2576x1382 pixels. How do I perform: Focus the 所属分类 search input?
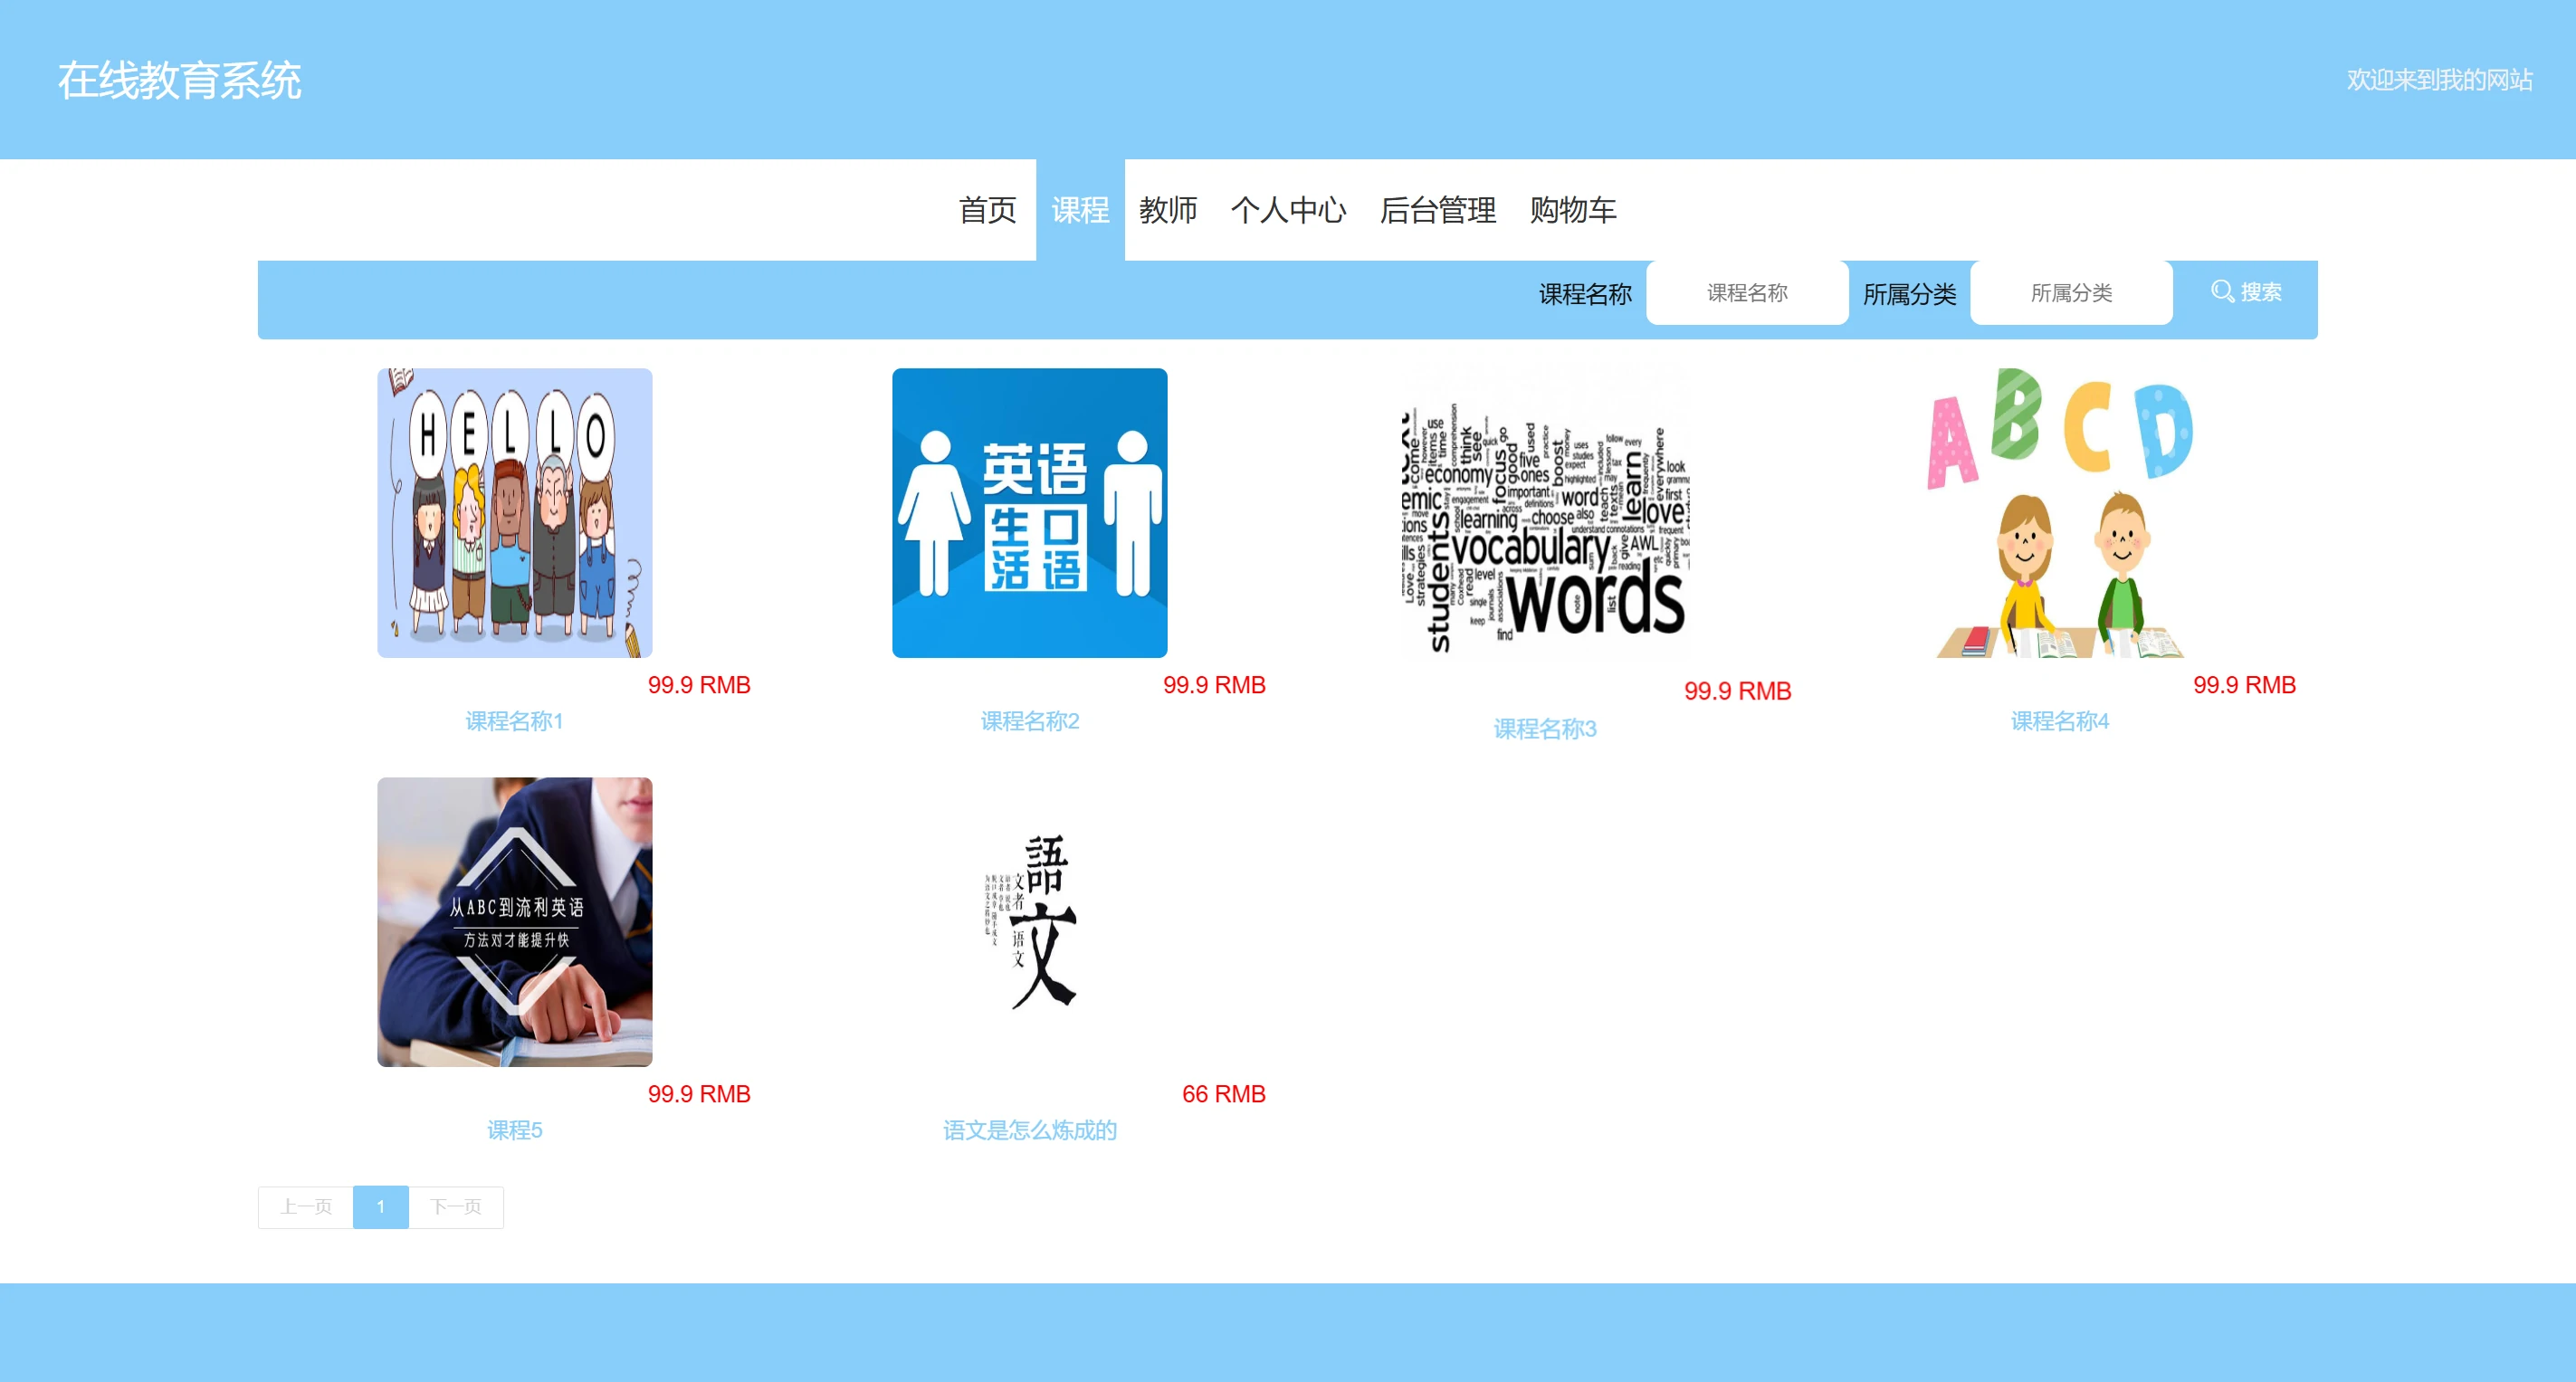(x=2070, y=293)
